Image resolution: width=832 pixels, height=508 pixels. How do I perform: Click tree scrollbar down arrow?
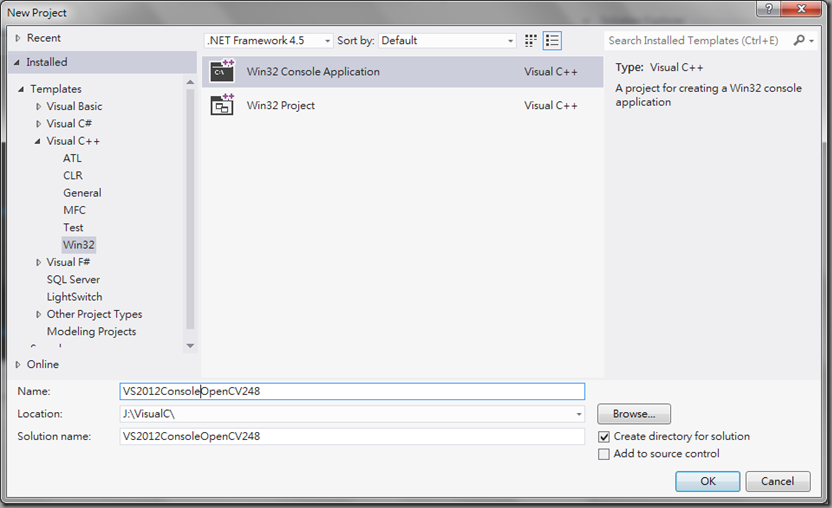click(x=190, y=346)
